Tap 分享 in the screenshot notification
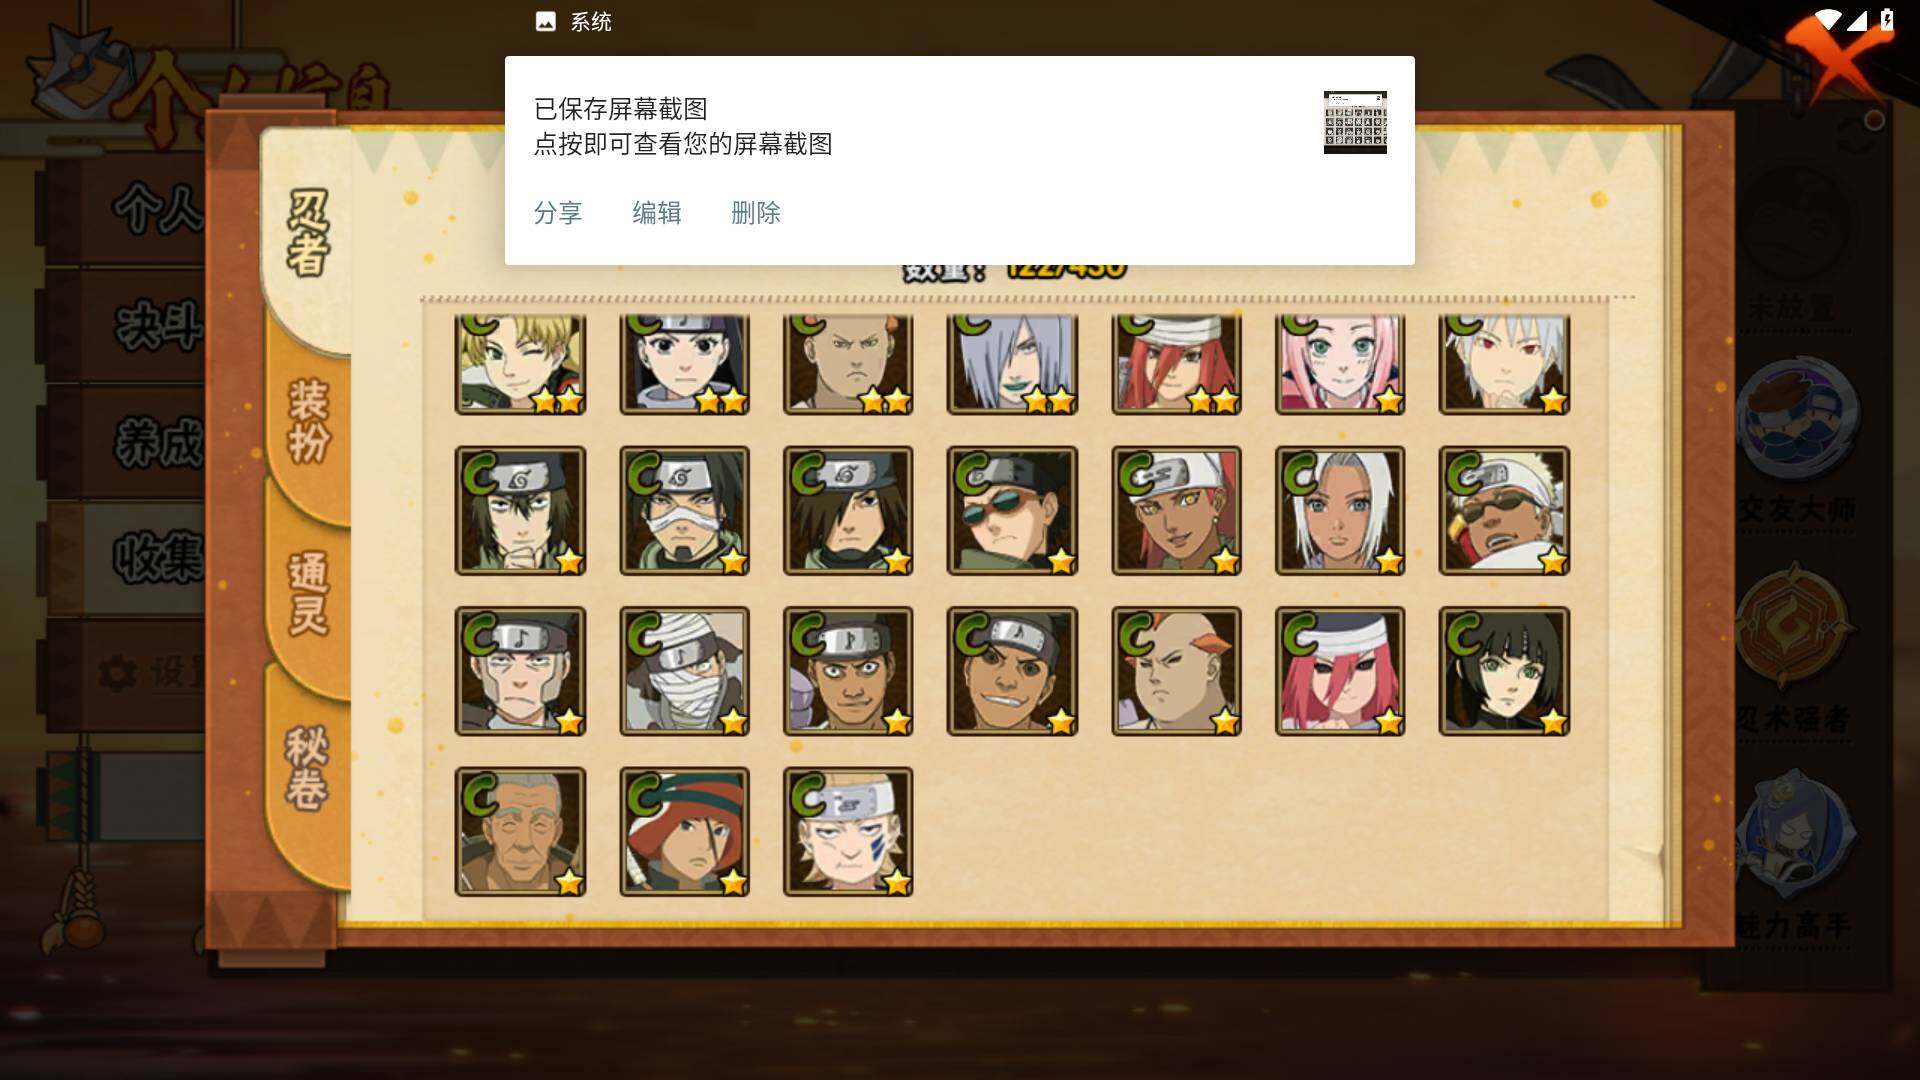Screen dimensions: 1920x1080 pos(558,213)
